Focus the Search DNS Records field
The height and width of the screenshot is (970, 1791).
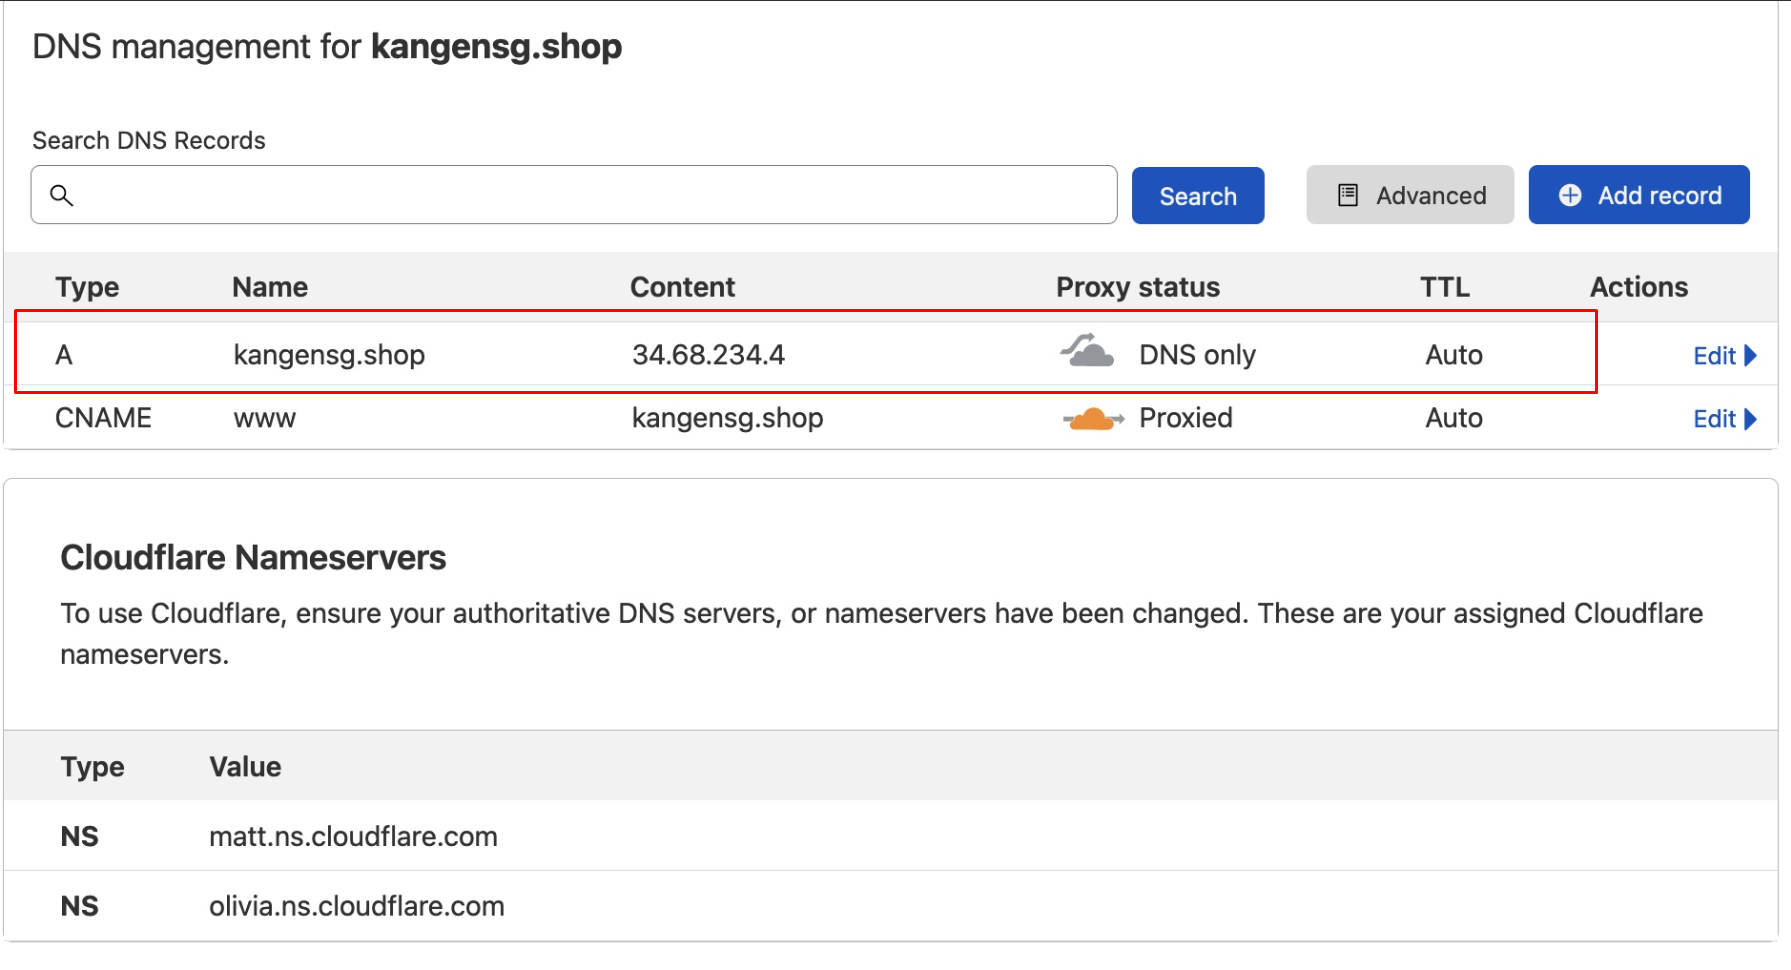click(x=590, y=196)
